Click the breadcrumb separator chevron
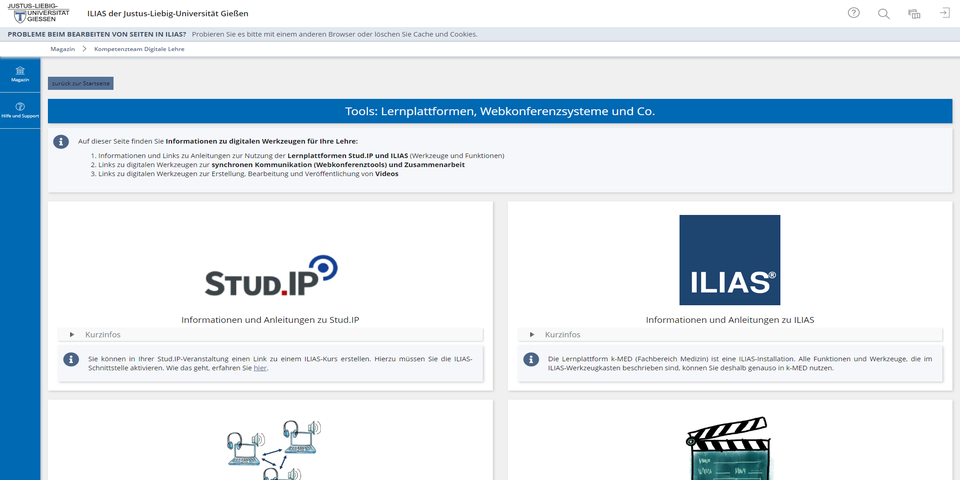This screenshot has height=480, width=960. point(84,49)
